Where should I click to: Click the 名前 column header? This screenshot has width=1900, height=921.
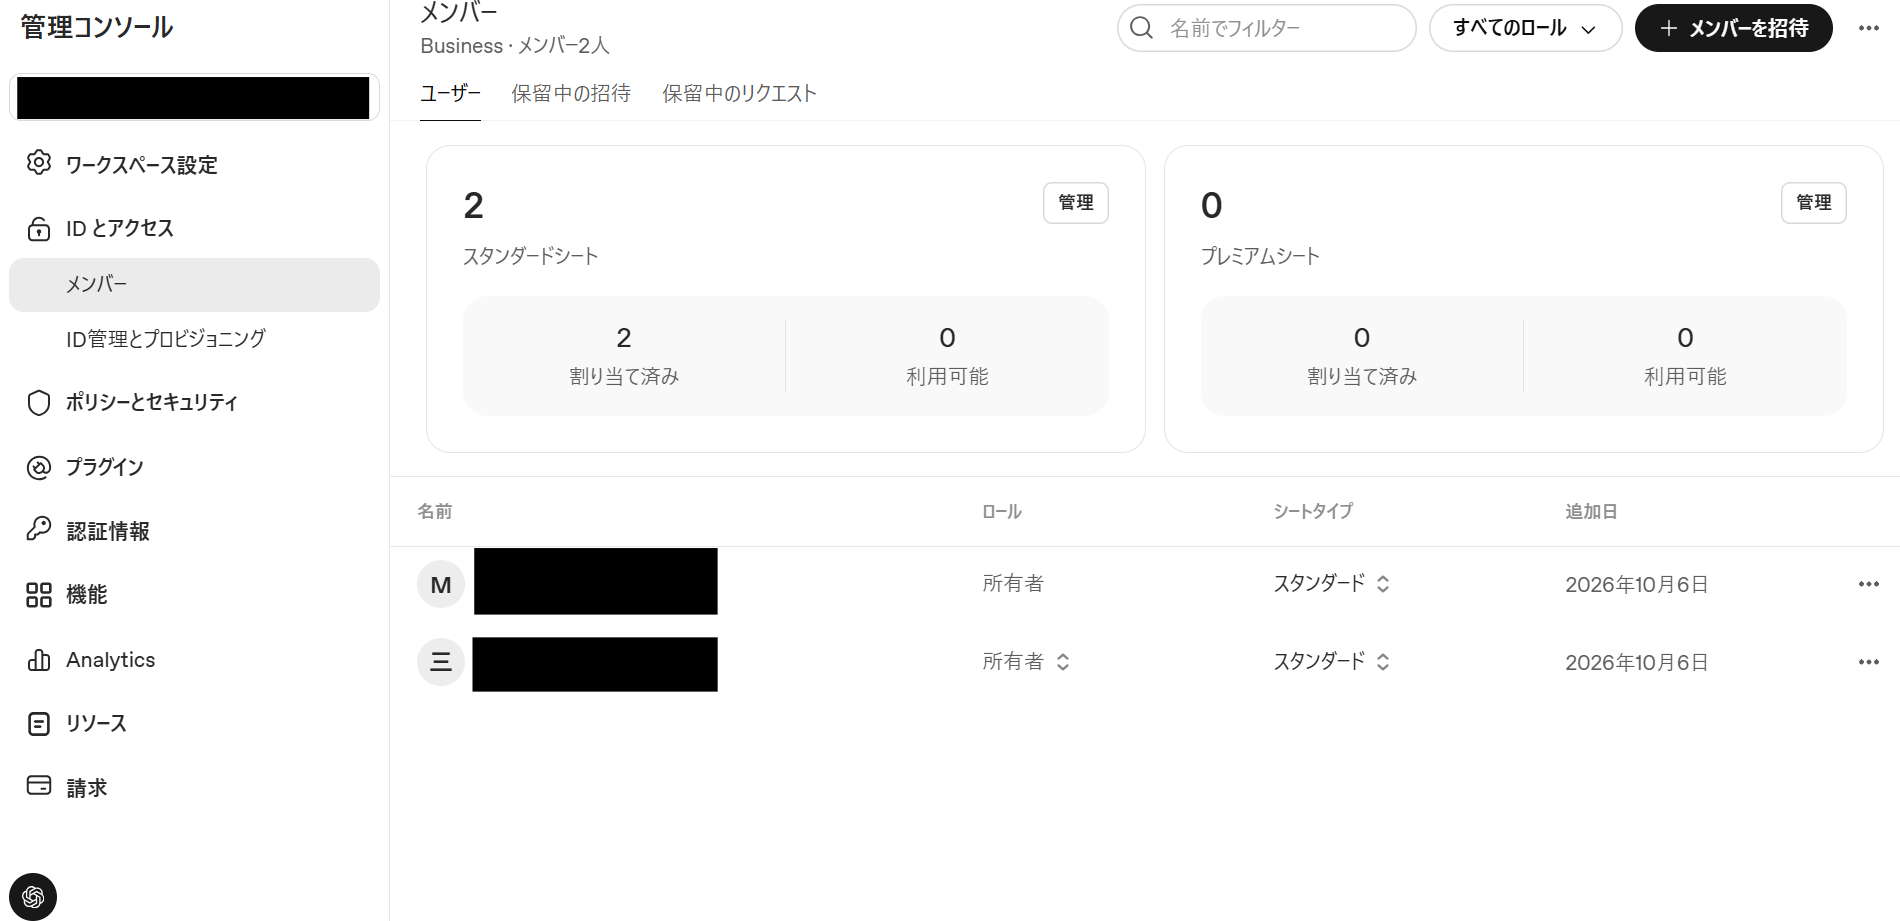click(435, 512)
